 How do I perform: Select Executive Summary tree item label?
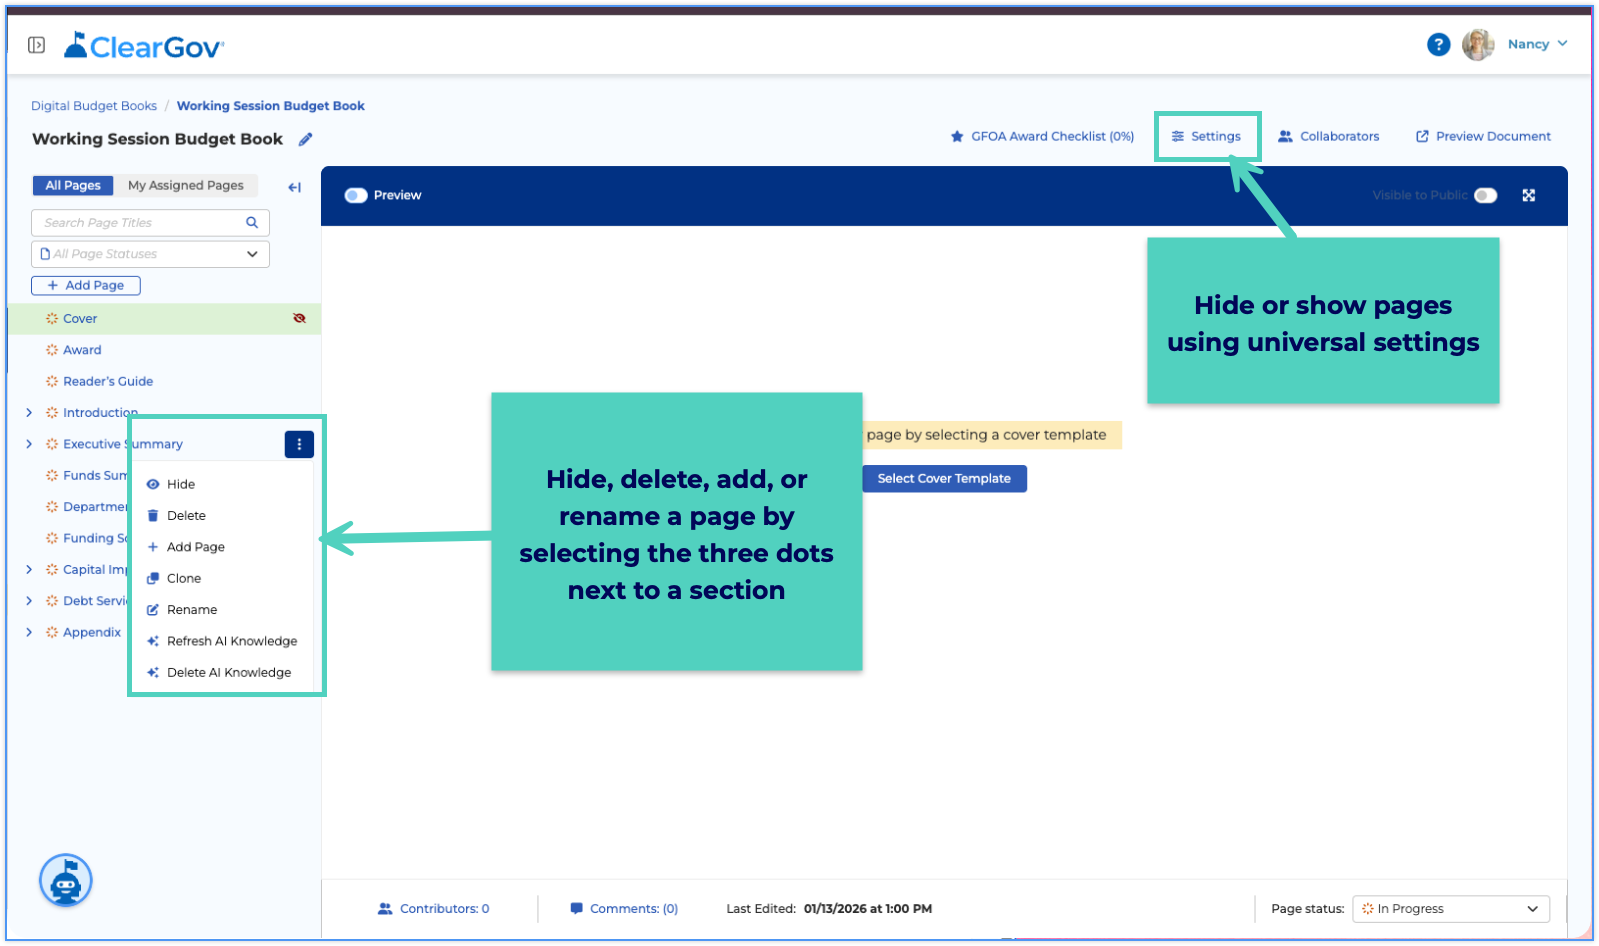pos(123,444)
